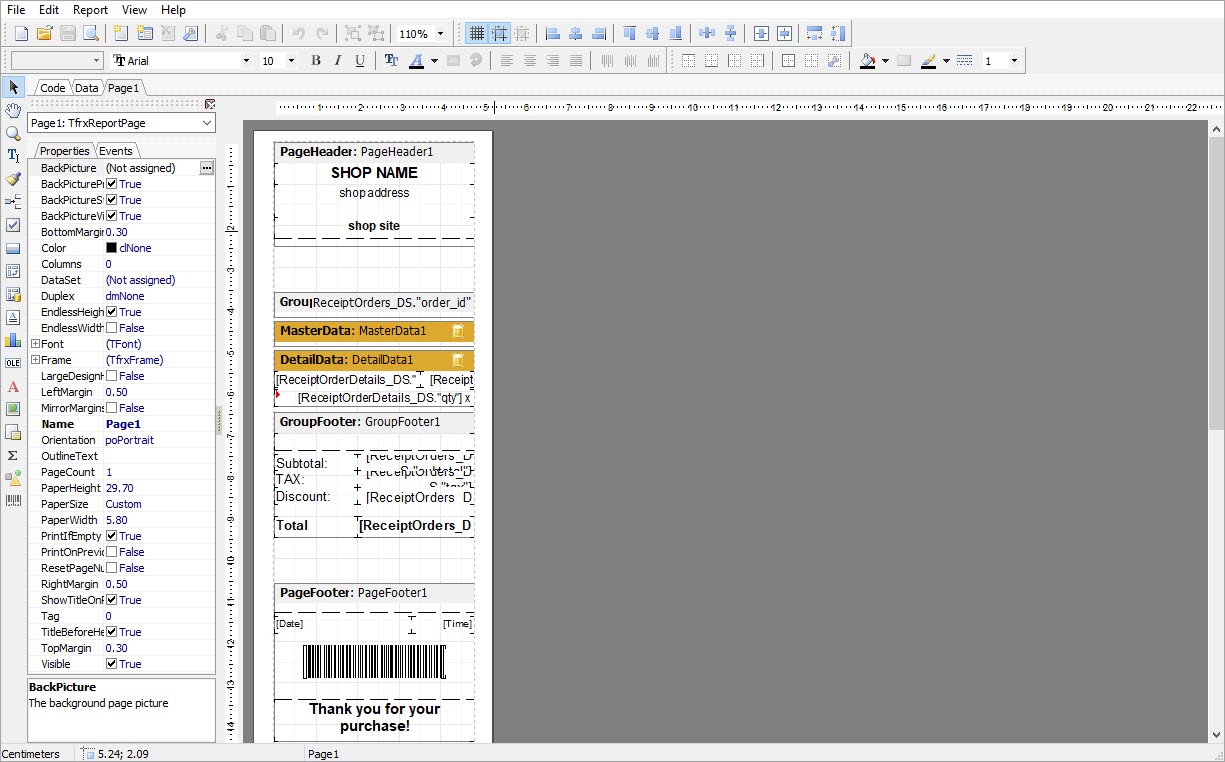Click the Underline formatting icon
This screenshot has height=762, width=1225.
360,61
